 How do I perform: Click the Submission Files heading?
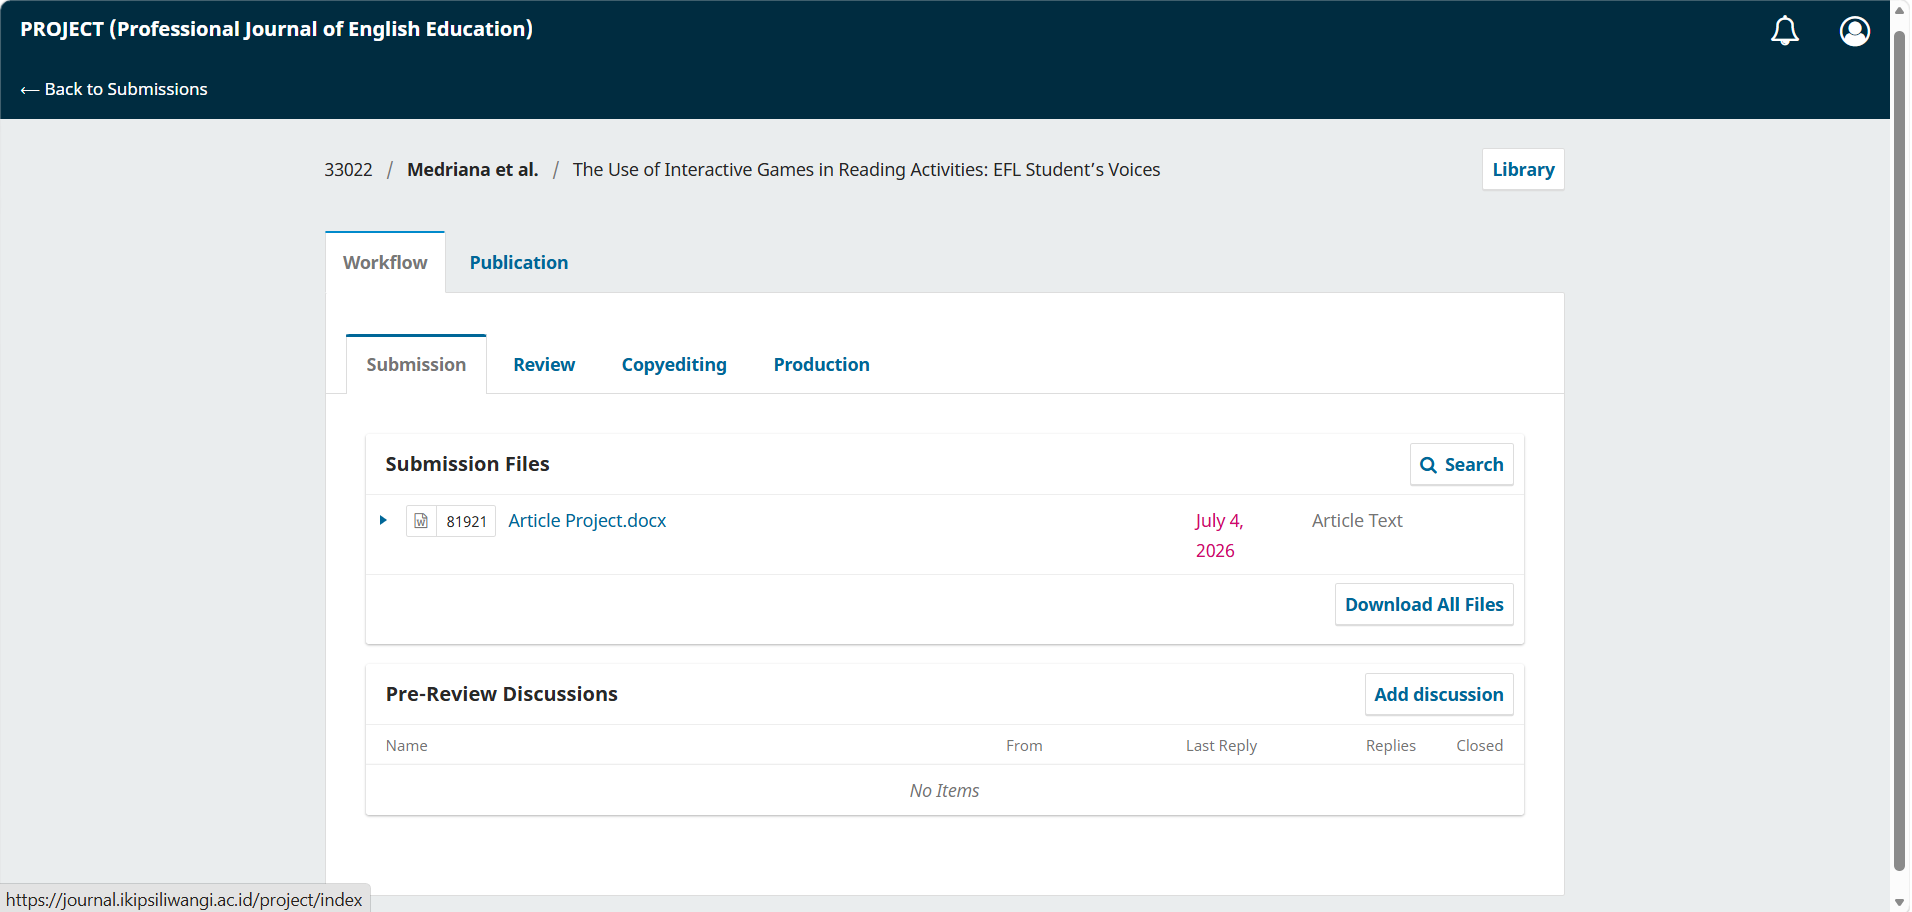click(467, 464)
